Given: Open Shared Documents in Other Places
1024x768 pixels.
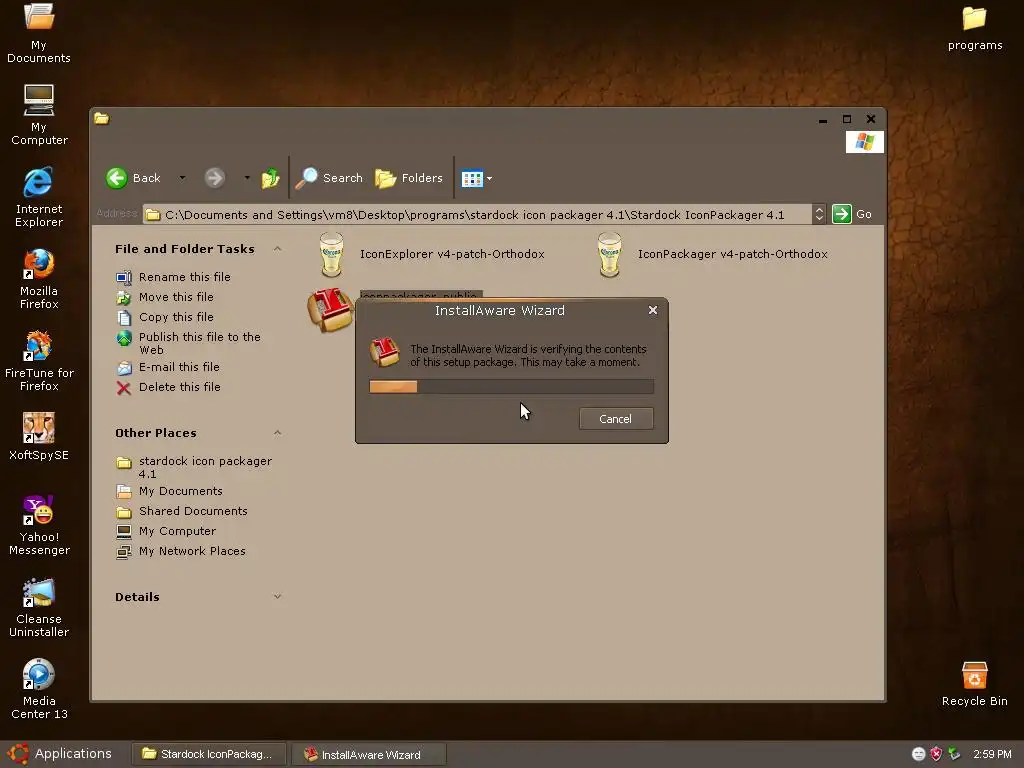Looking at the screenshot, I should pos(182,511).
